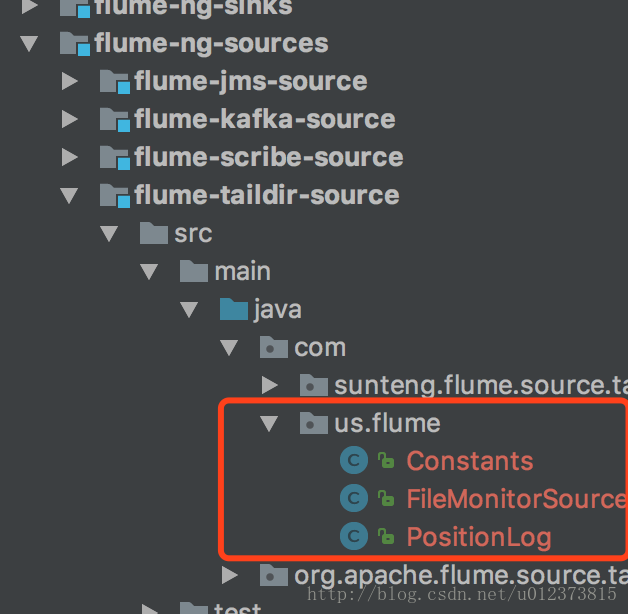Expand the flume-kafka-source module
Image resolution: width=628 pixels, height=614 pixels.
[x=70, y=119]
